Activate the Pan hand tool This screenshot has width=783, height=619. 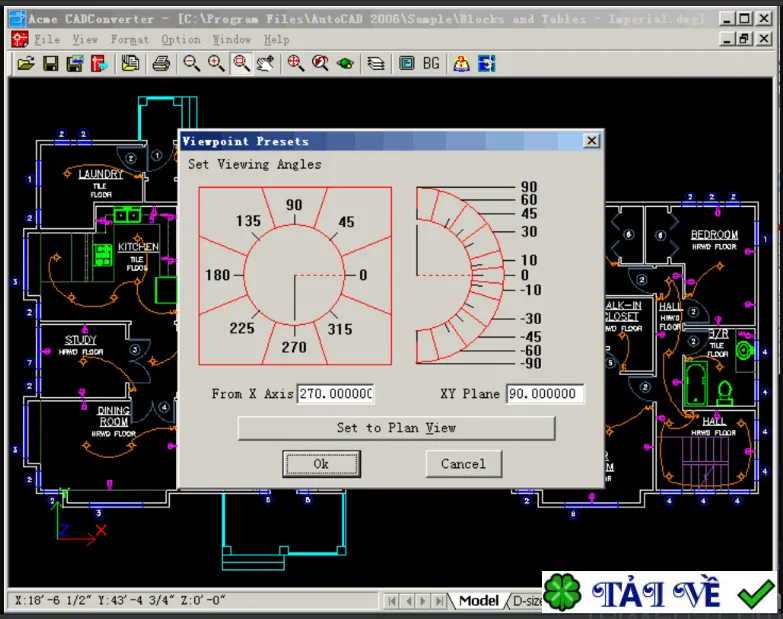[x=265, y=63]
